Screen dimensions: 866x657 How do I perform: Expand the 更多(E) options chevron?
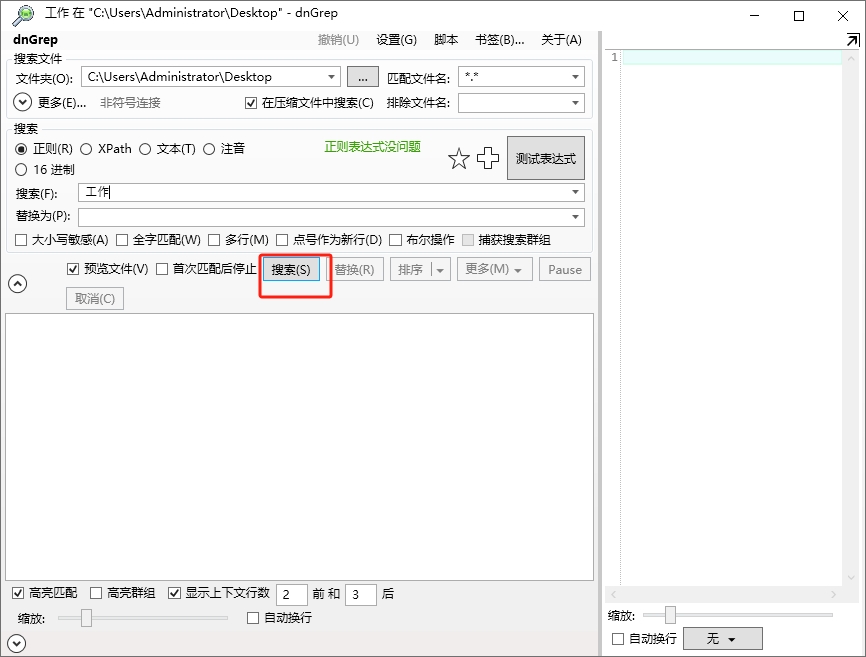pos(20,102)
